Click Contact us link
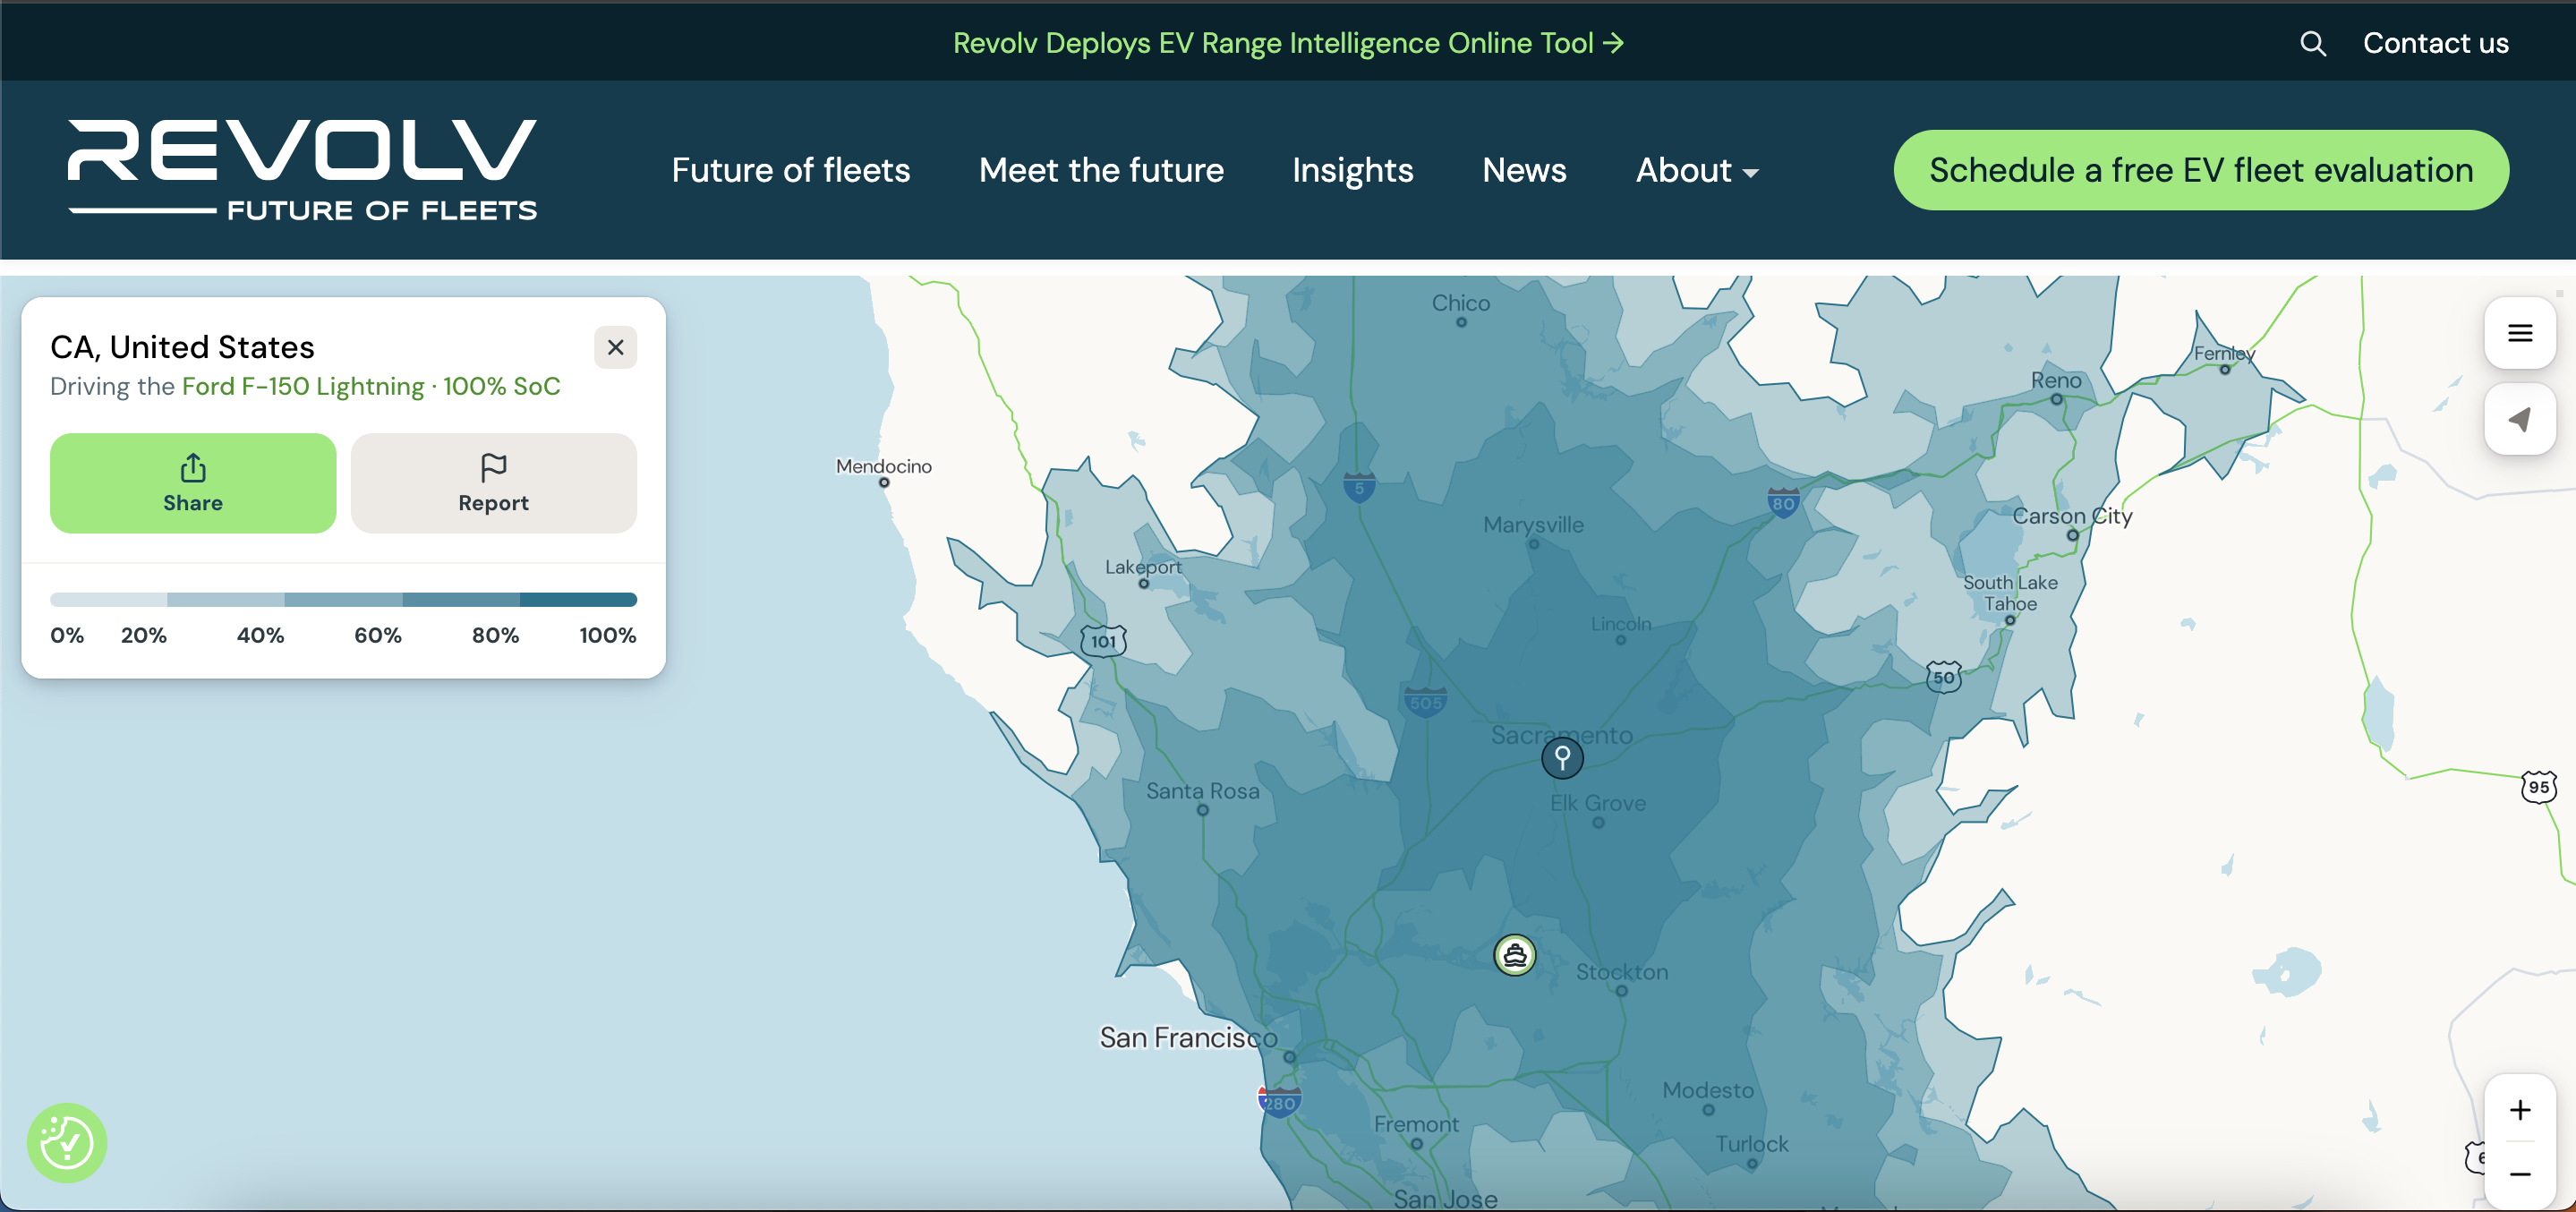 click(x=2435, y=43)
